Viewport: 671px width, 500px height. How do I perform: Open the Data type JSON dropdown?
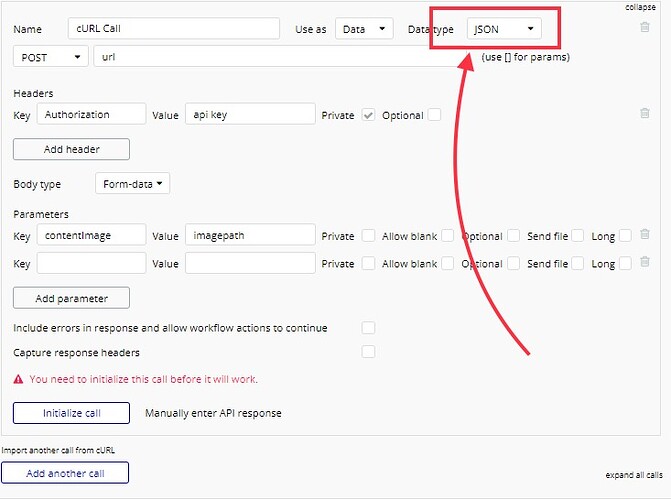click(504, 29)
